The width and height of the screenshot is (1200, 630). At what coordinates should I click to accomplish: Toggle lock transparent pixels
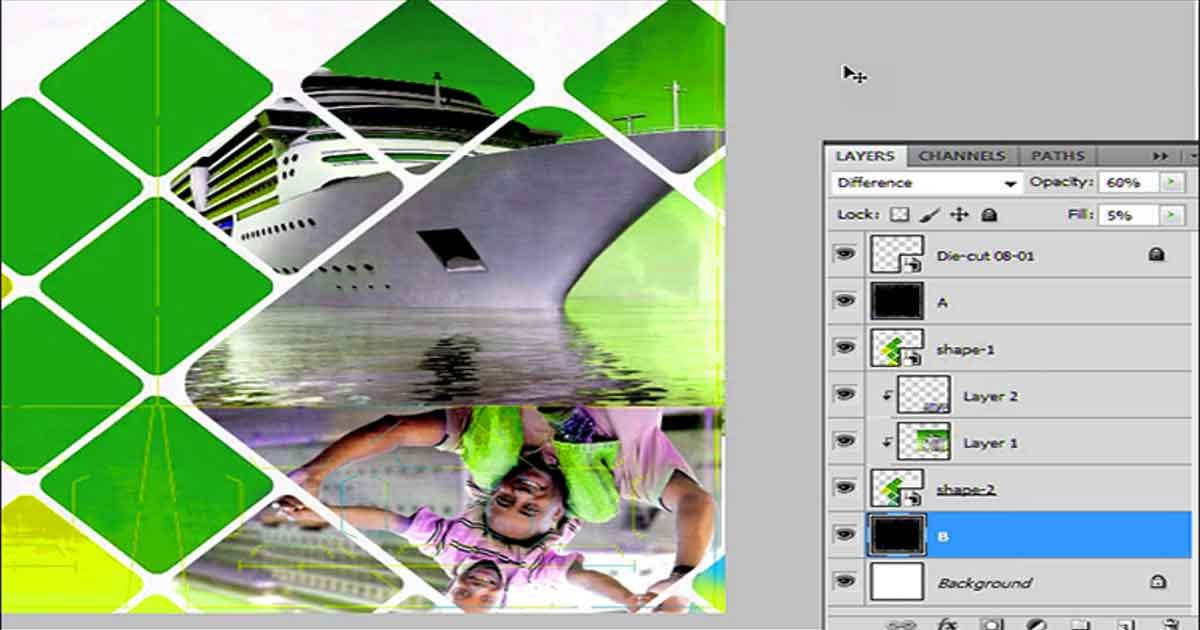pos(898,214)
